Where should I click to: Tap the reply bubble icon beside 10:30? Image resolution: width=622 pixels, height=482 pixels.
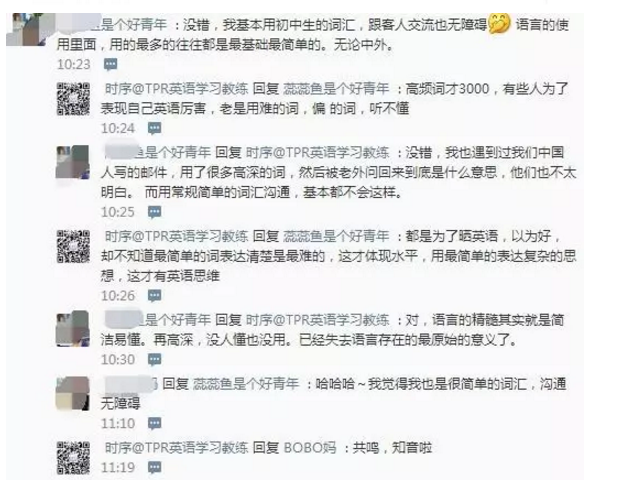(x=154, y=359)
